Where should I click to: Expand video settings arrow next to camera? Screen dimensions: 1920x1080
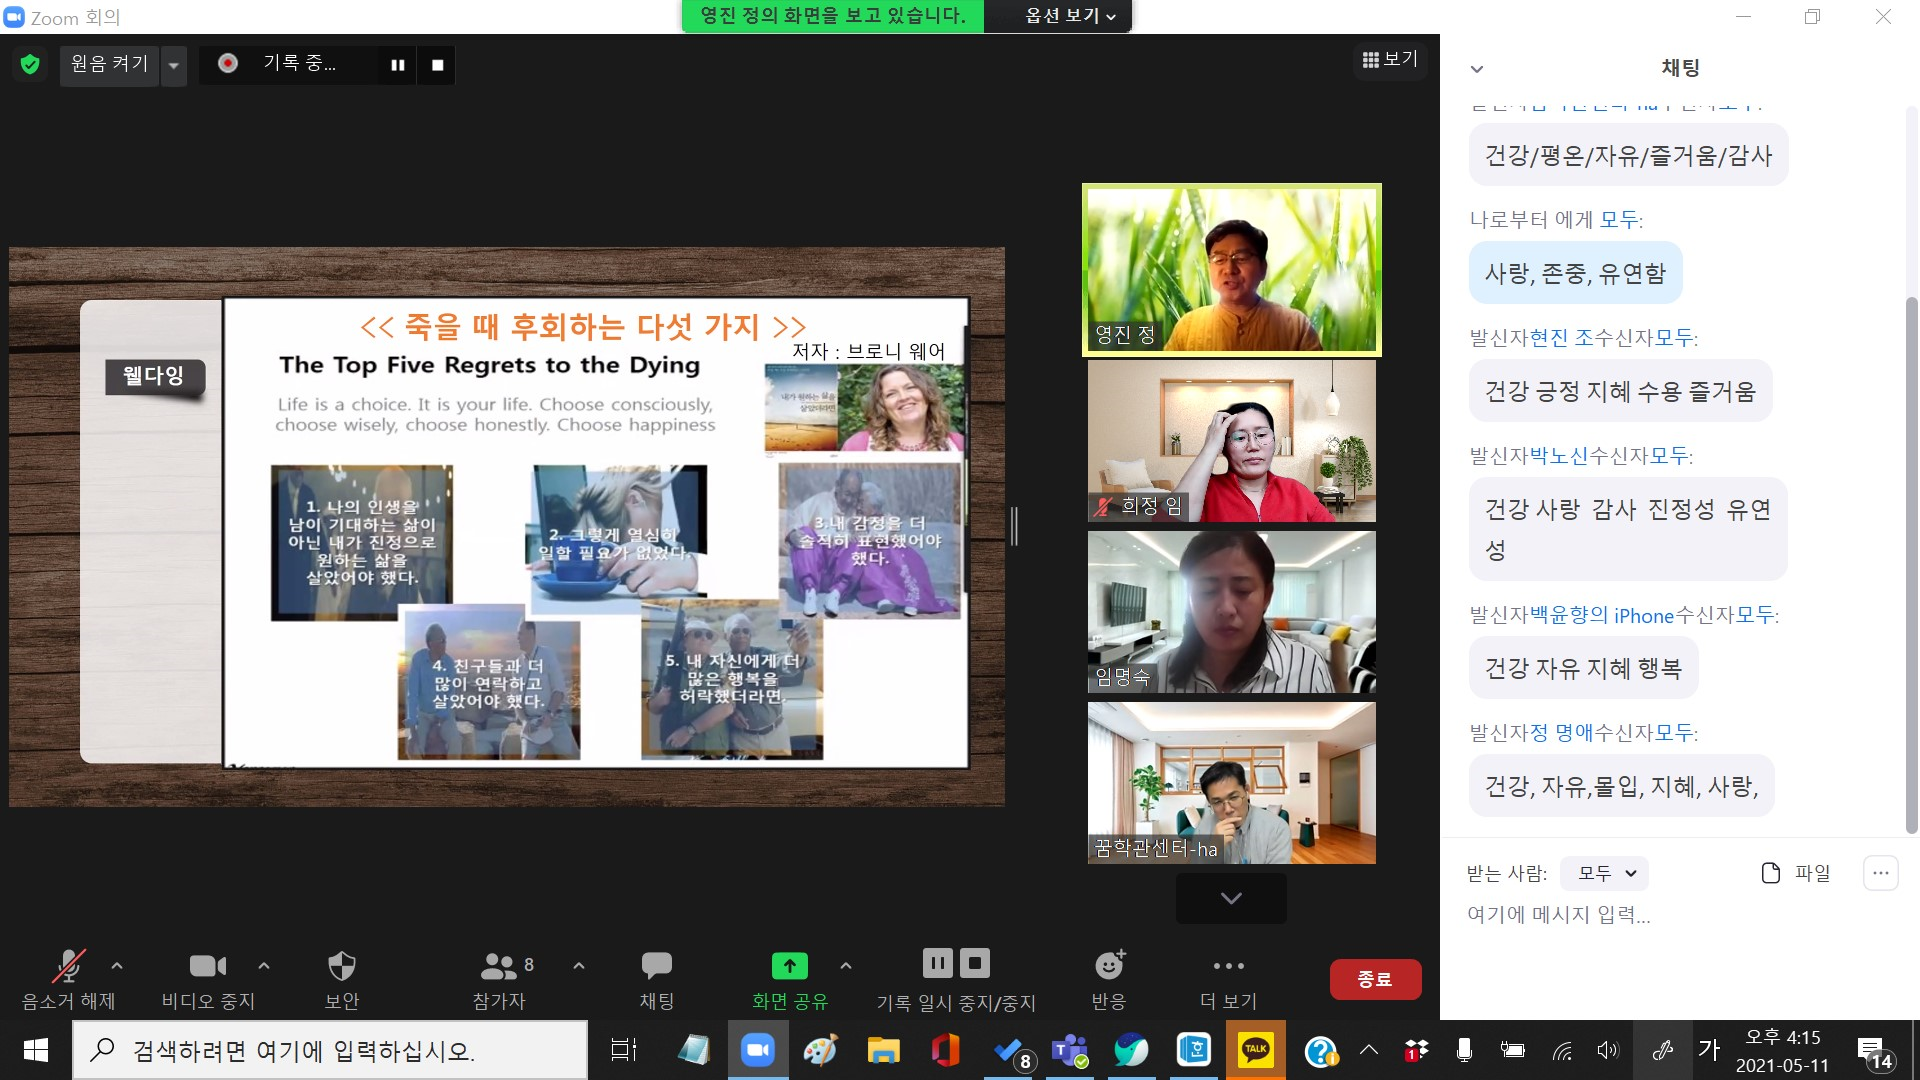[264, 965]
